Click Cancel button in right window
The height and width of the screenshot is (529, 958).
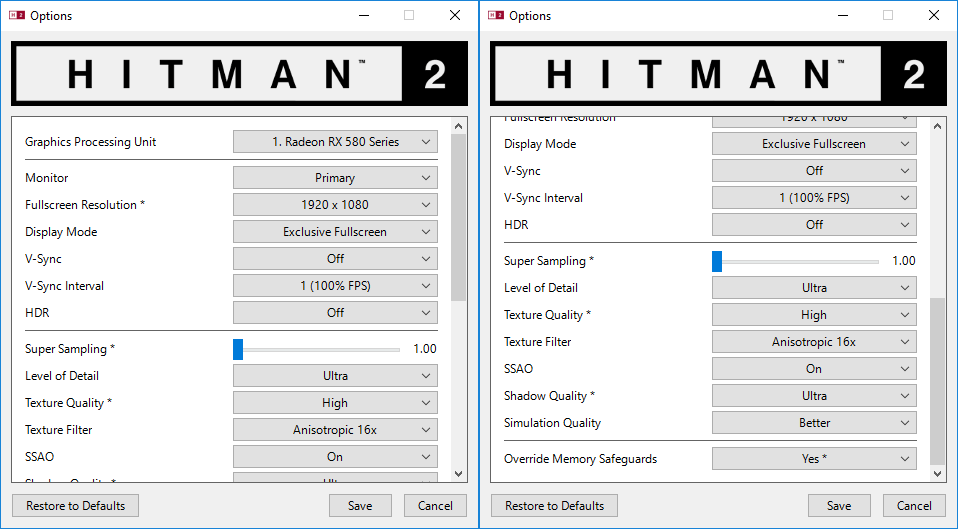pos(914,506)
